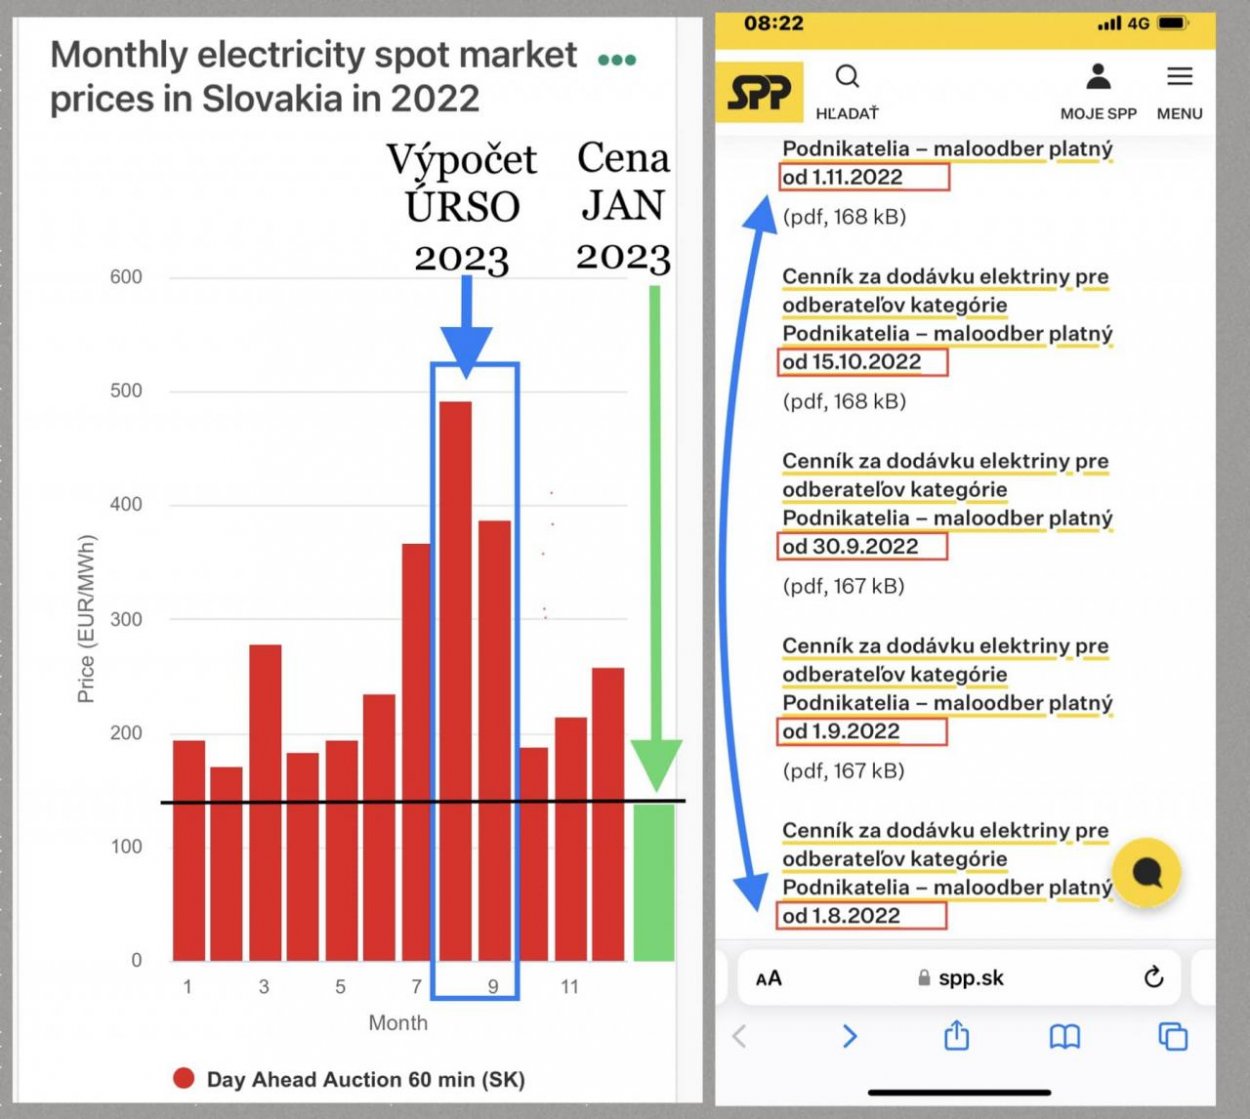Open price list valid od 30.9.2022
1250x1119 pixels.
point(860,546)
